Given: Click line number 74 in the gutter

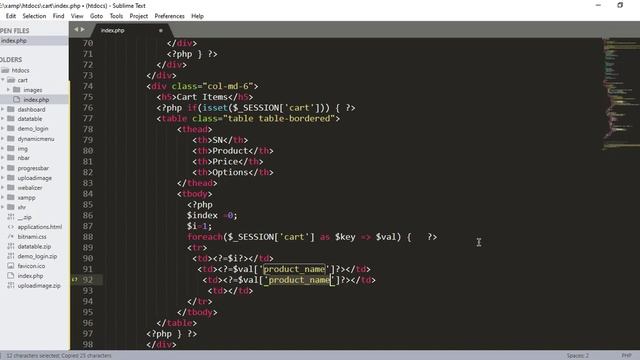Looking at the screenshot, I should (88, 86).
